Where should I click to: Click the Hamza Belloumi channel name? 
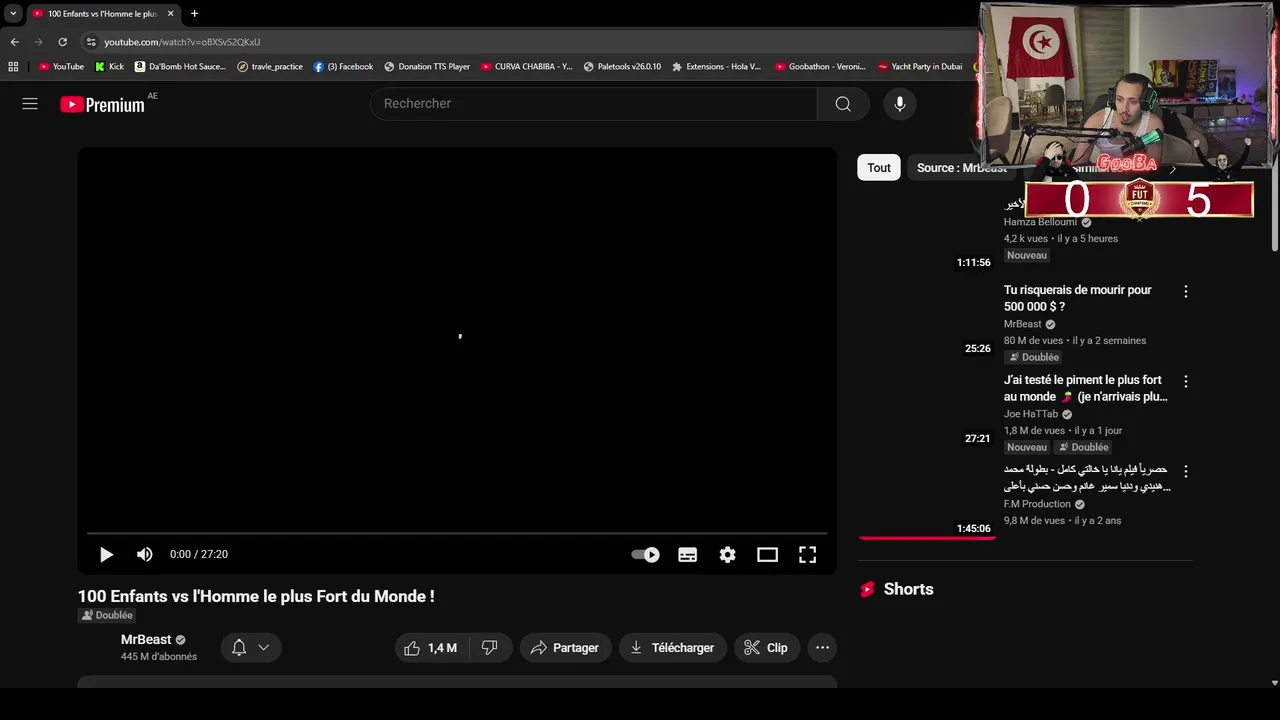pos(1040,222)
